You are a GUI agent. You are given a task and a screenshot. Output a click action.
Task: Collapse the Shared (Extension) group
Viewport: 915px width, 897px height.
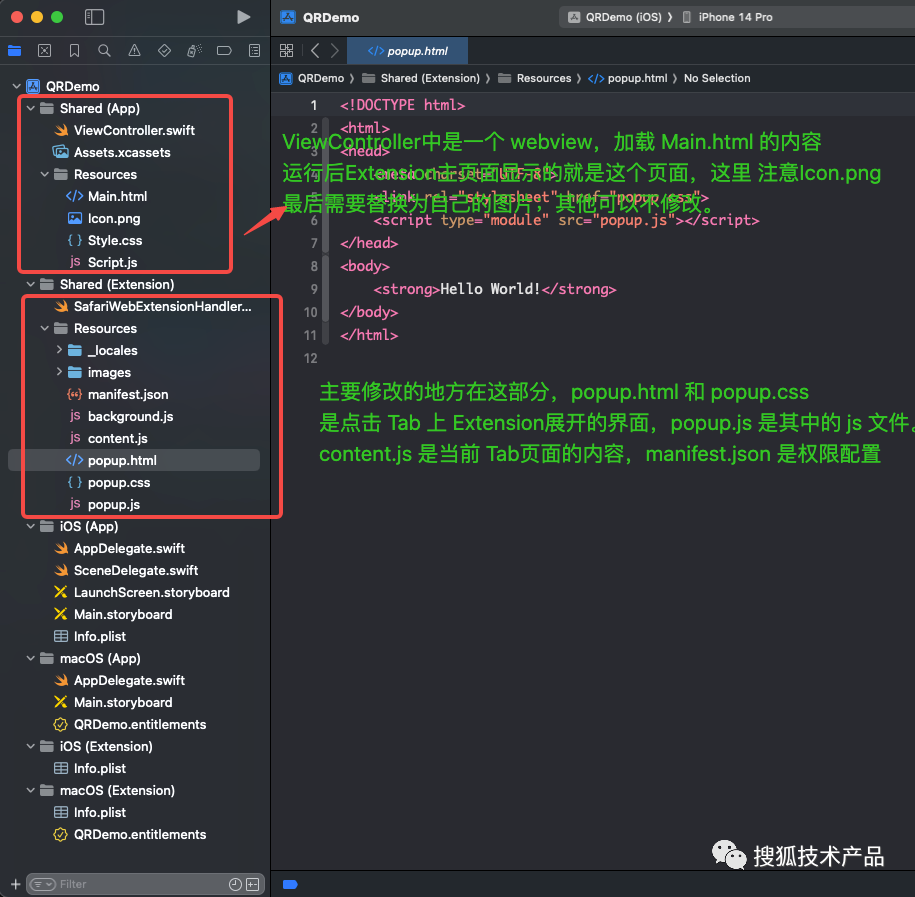tap(30, 284)
